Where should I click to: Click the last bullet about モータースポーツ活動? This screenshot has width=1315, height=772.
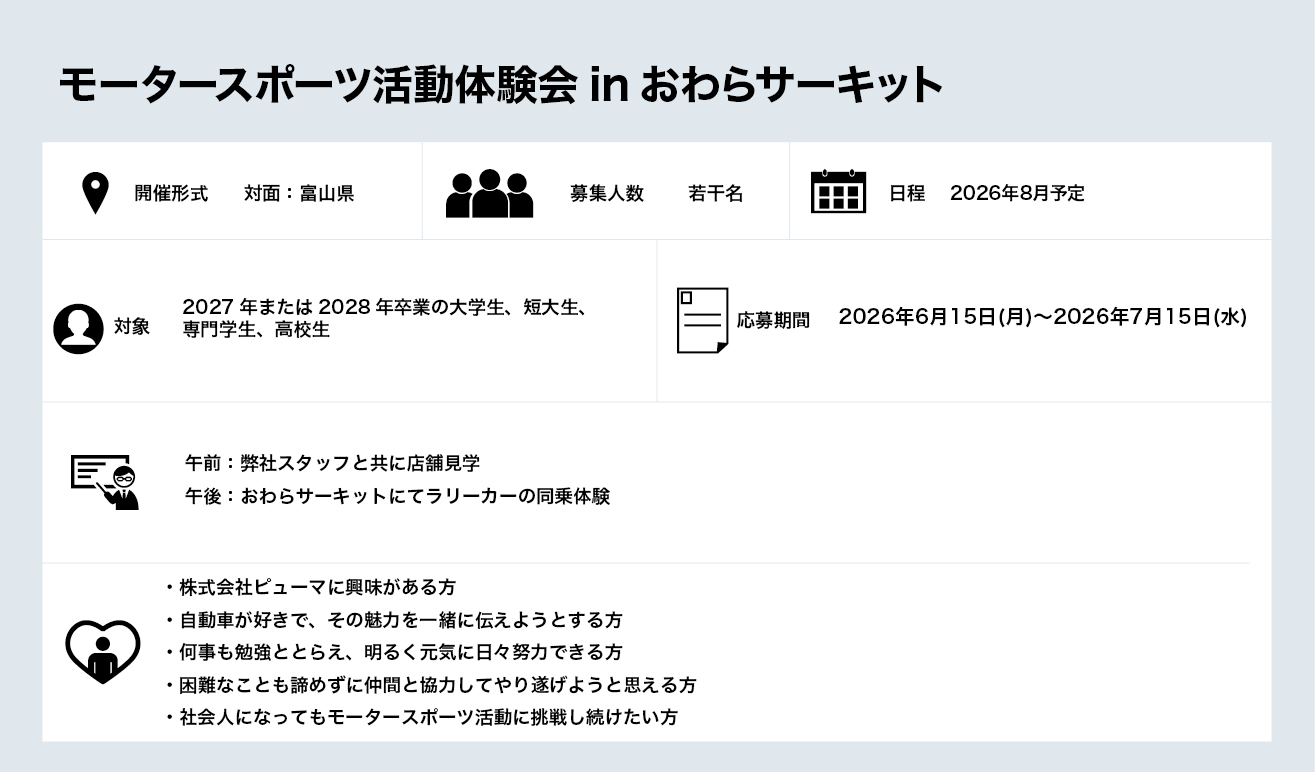point(427,717)
